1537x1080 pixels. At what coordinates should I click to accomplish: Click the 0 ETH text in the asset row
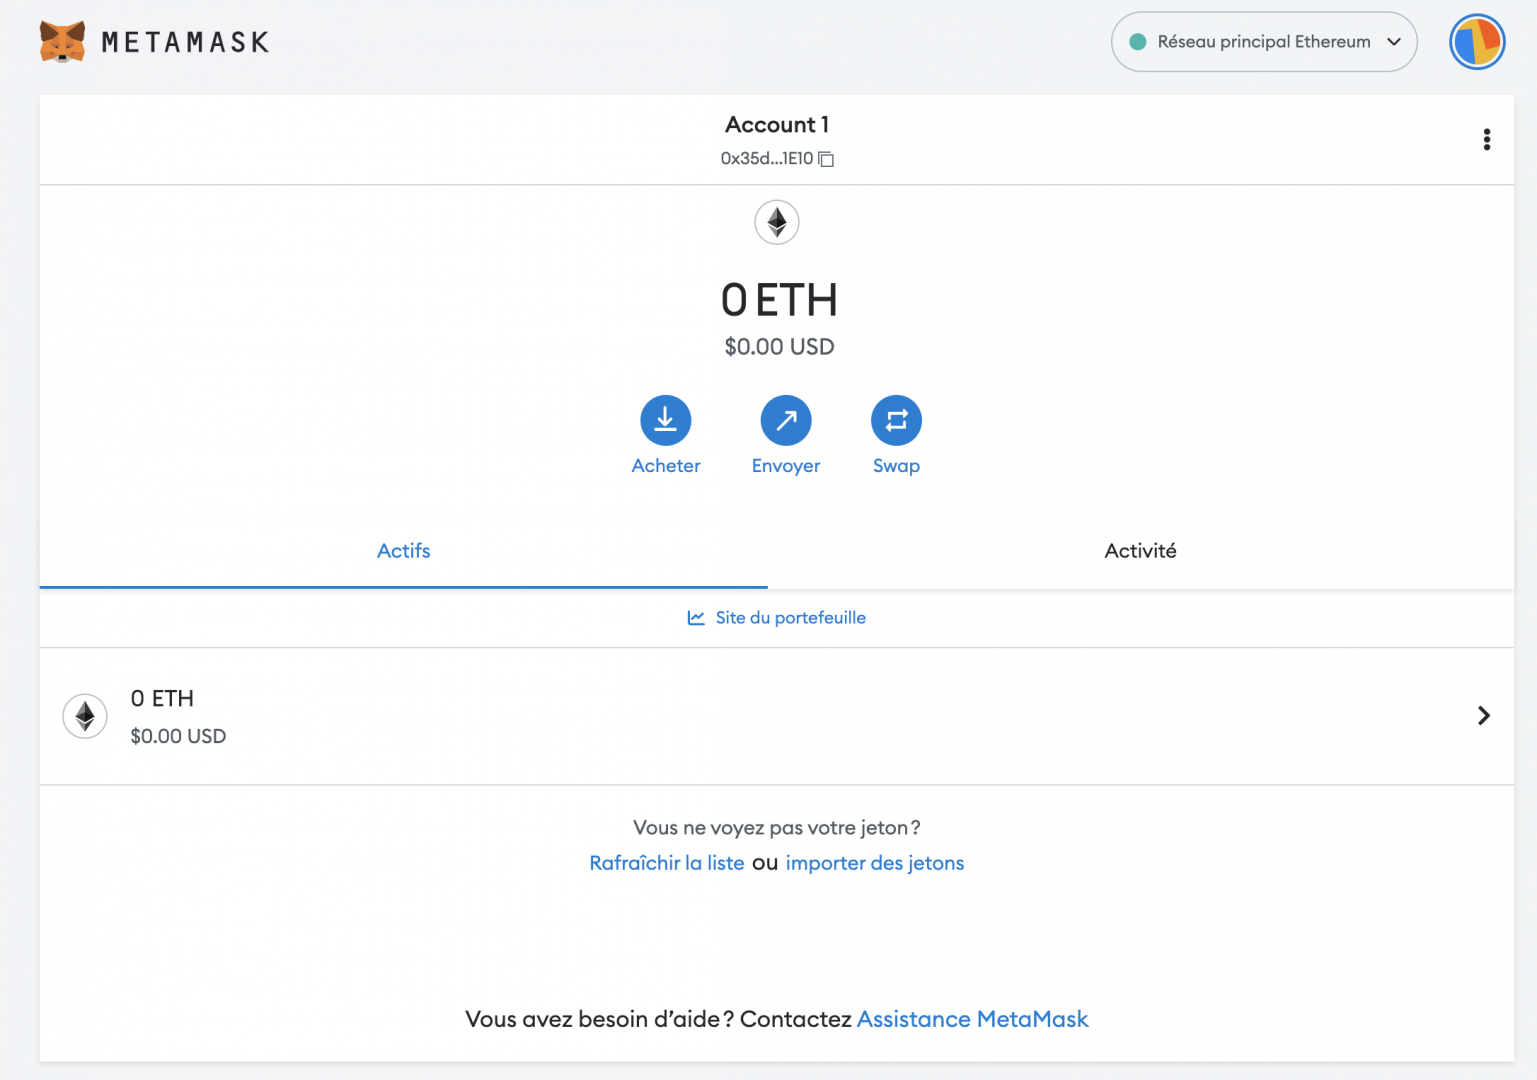(x=162, y=699)
